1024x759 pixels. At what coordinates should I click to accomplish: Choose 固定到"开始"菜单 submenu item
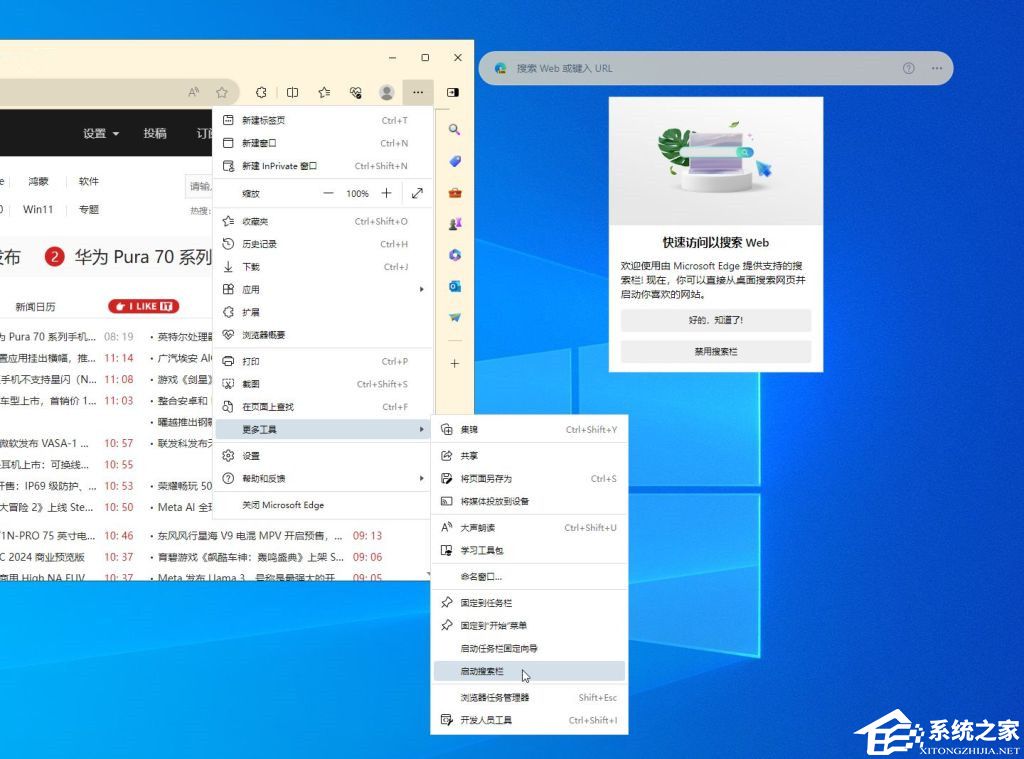click(529, 626)
